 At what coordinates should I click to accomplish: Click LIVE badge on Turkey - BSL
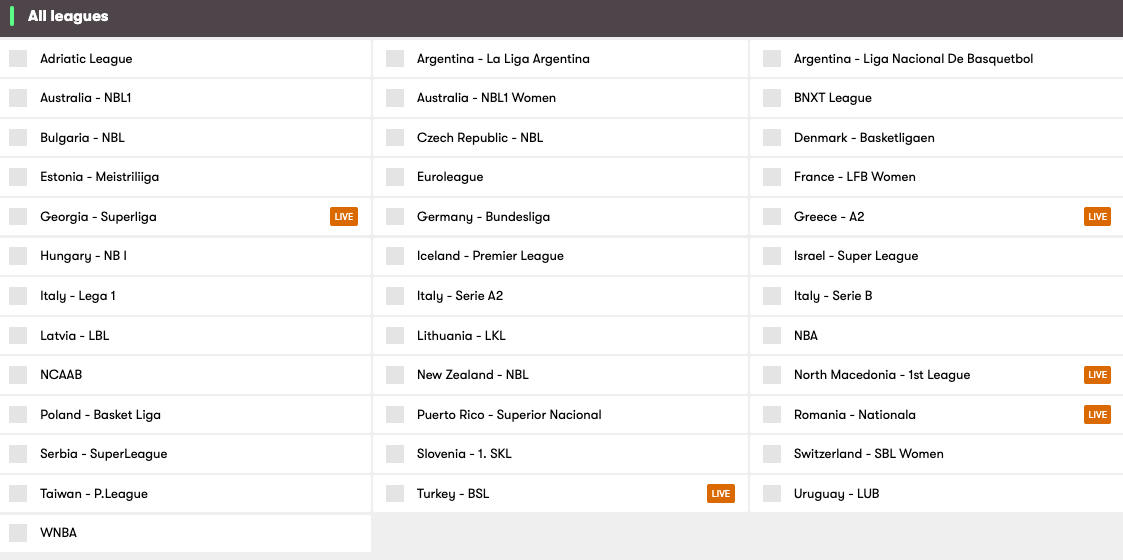(x=720, y=493)
